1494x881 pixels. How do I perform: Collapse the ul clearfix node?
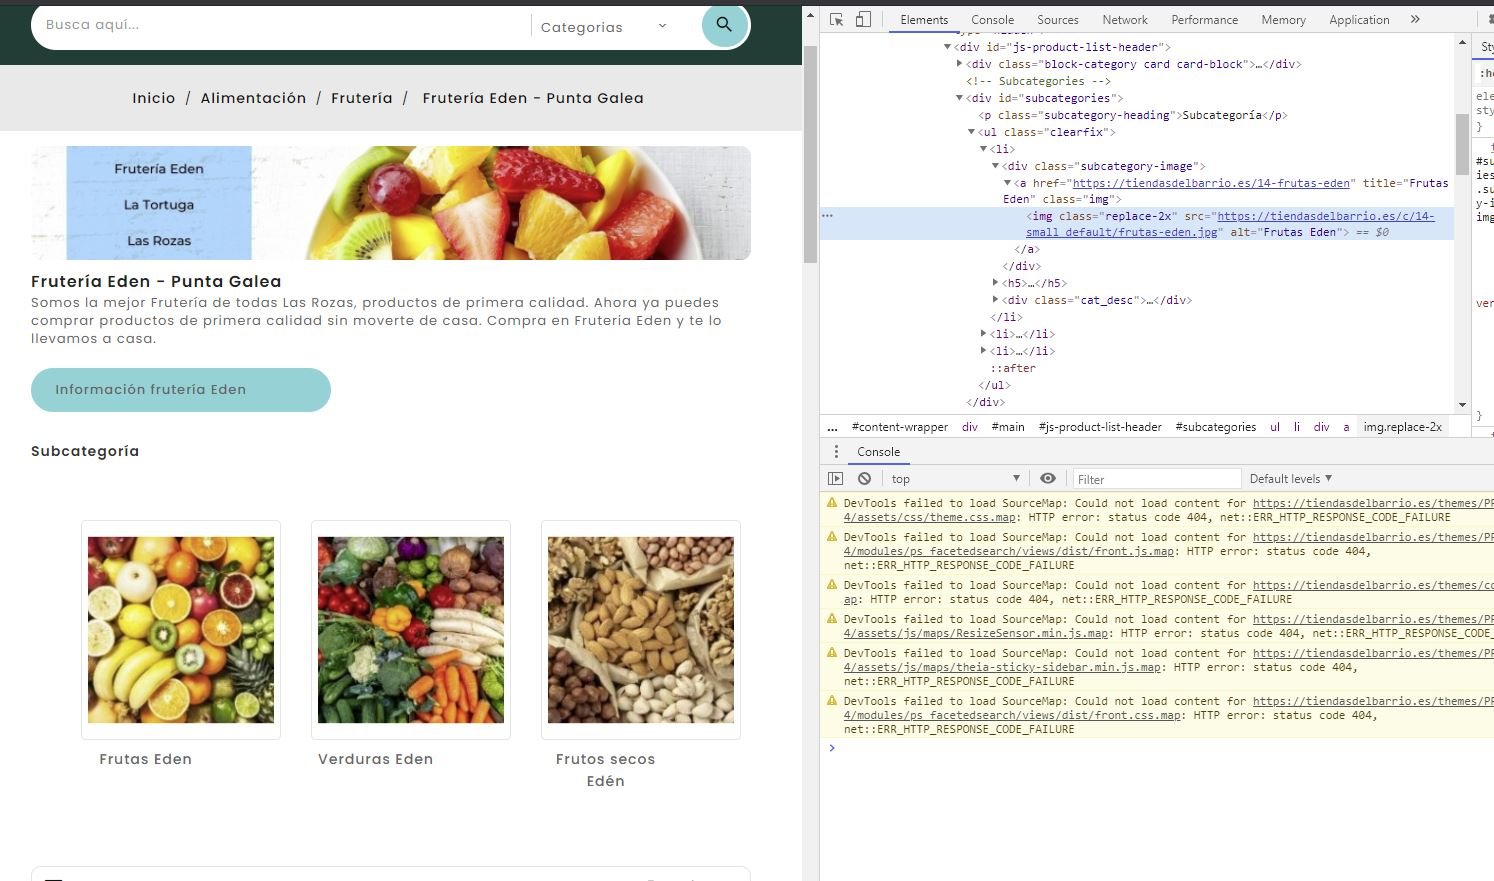[x=971, y=132]
